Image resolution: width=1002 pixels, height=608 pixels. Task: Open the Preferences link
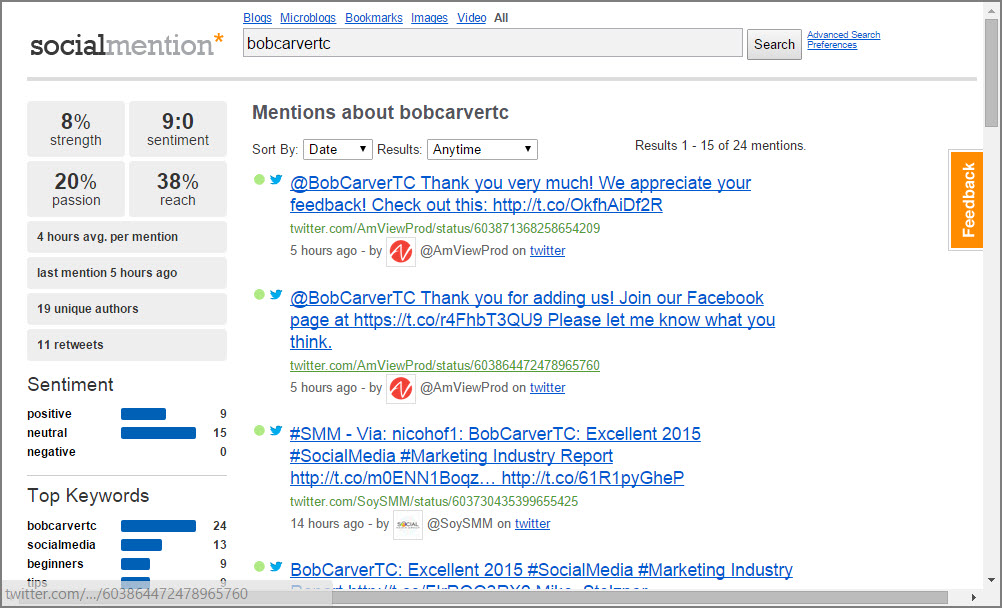831,45
